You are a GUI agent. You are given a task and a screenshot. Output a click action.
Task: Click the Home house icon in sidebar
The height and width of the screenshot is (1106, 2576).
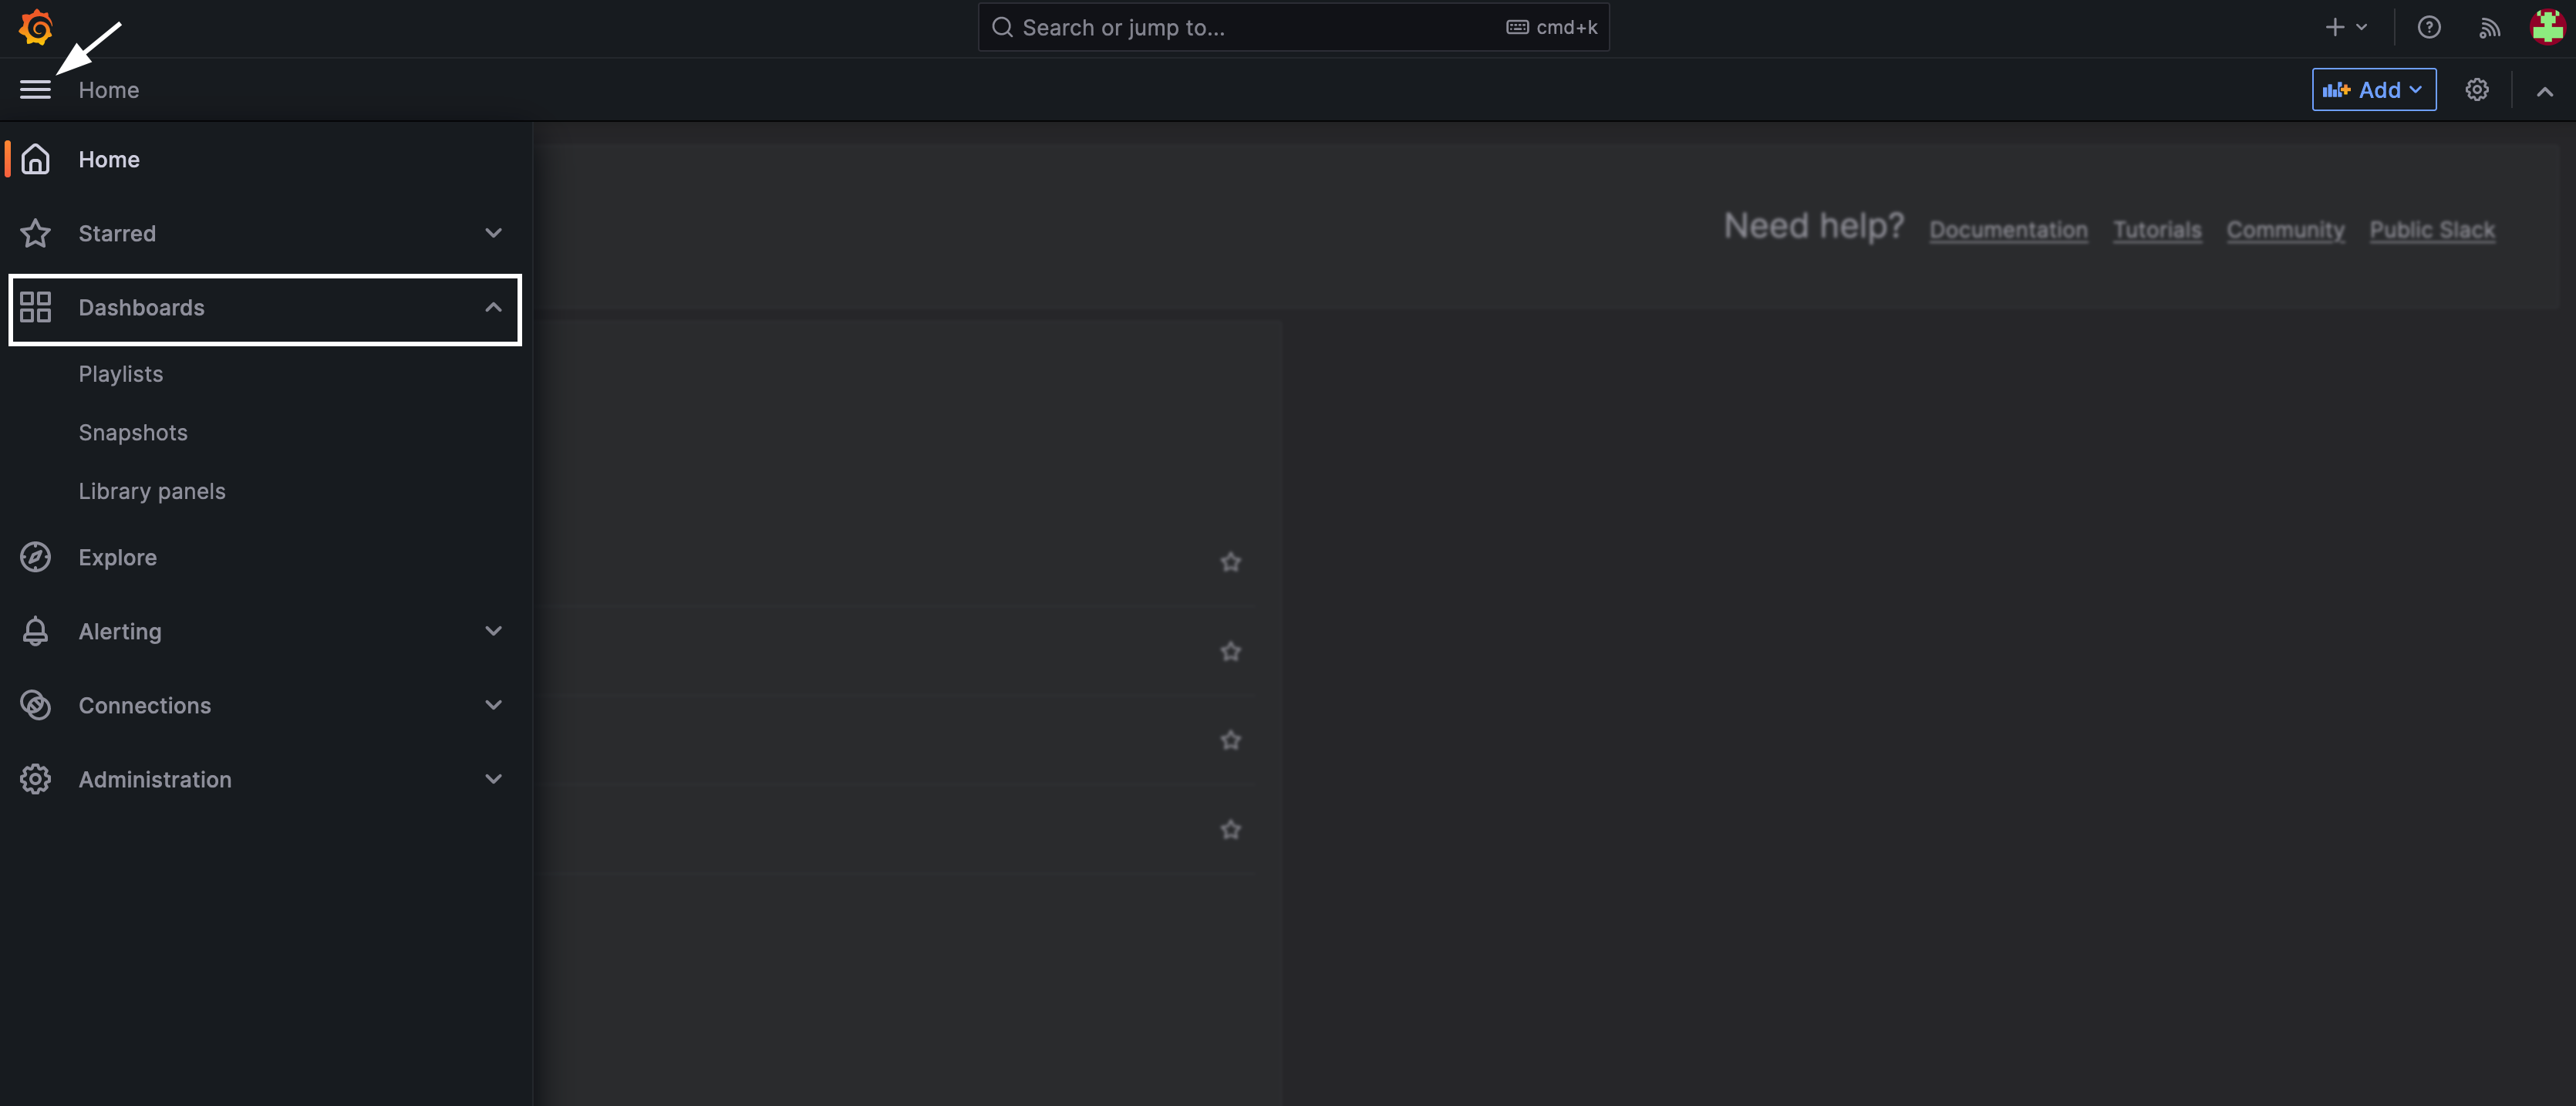(x=35, y=159)
